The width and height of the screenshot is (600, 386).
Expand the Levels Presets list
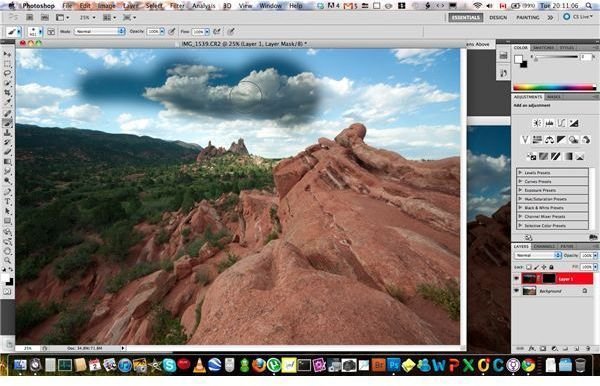552,173
